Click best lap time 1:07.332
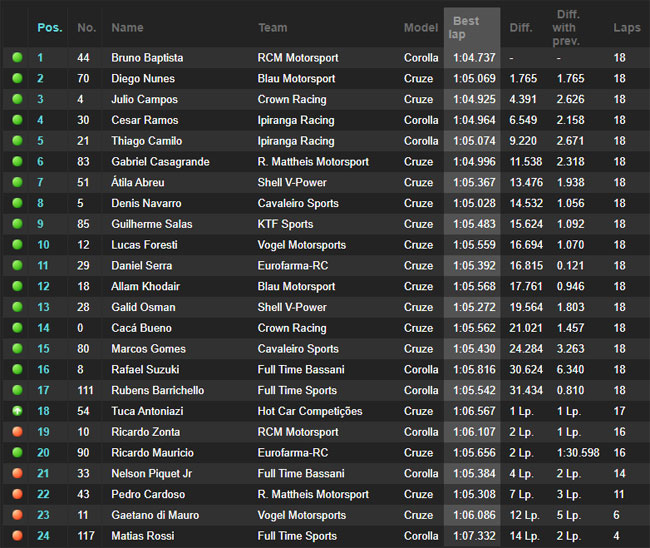650x548 pixels. coord(474,536)
